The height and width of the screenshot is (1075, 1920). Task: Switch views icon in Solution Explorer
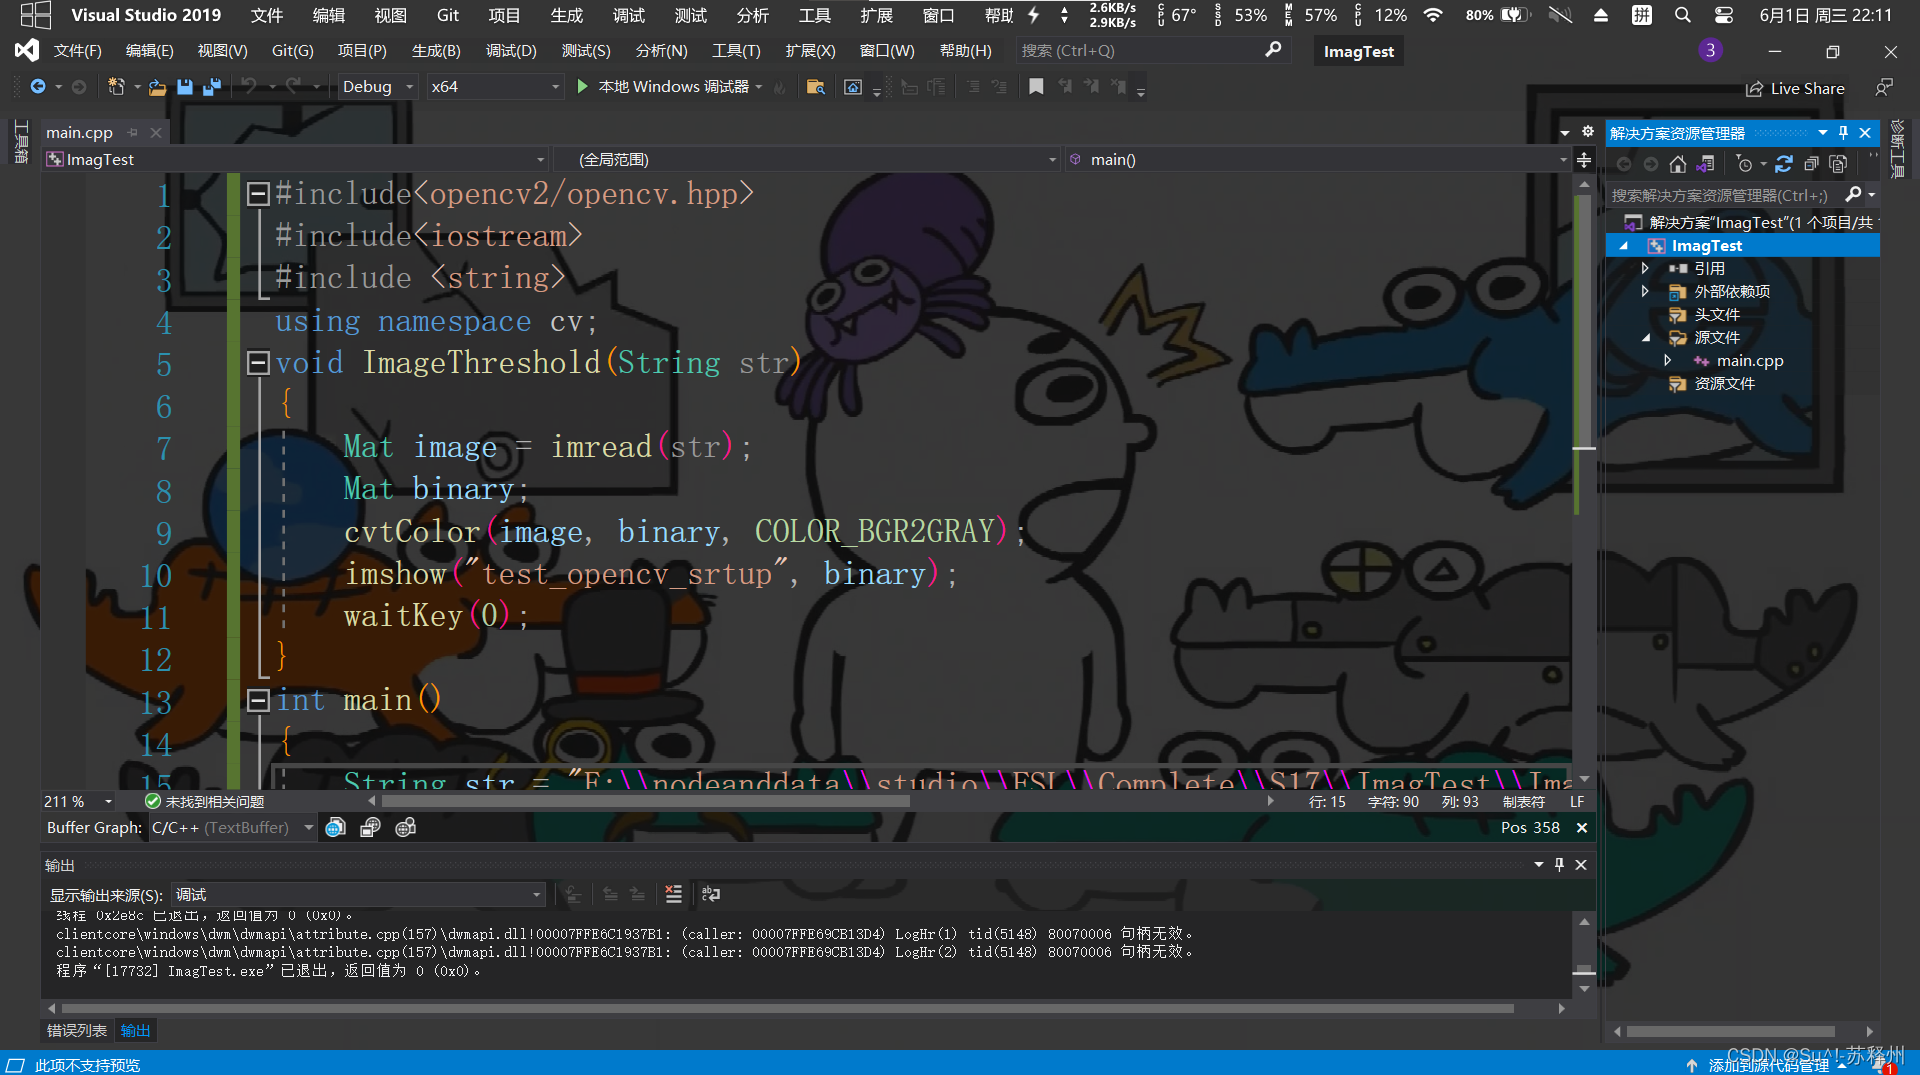click(x=1706, y=164)
